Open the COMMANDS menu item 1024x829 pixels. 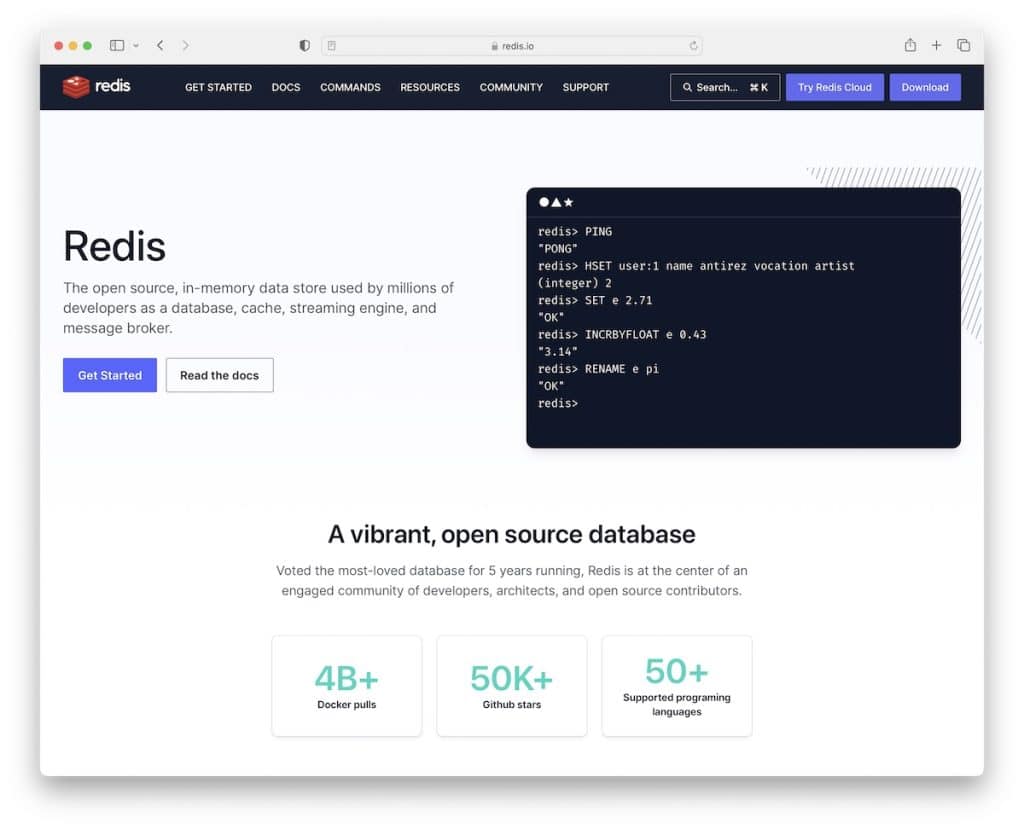point(350,87)
